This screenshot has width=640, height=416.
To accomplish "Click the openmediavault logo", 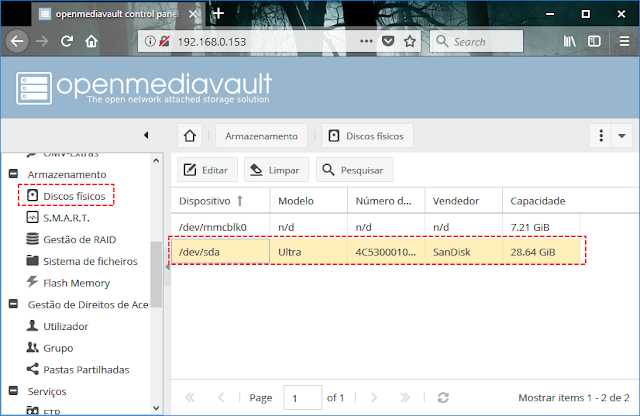I will pyautogui.click(x=144, y=88).
